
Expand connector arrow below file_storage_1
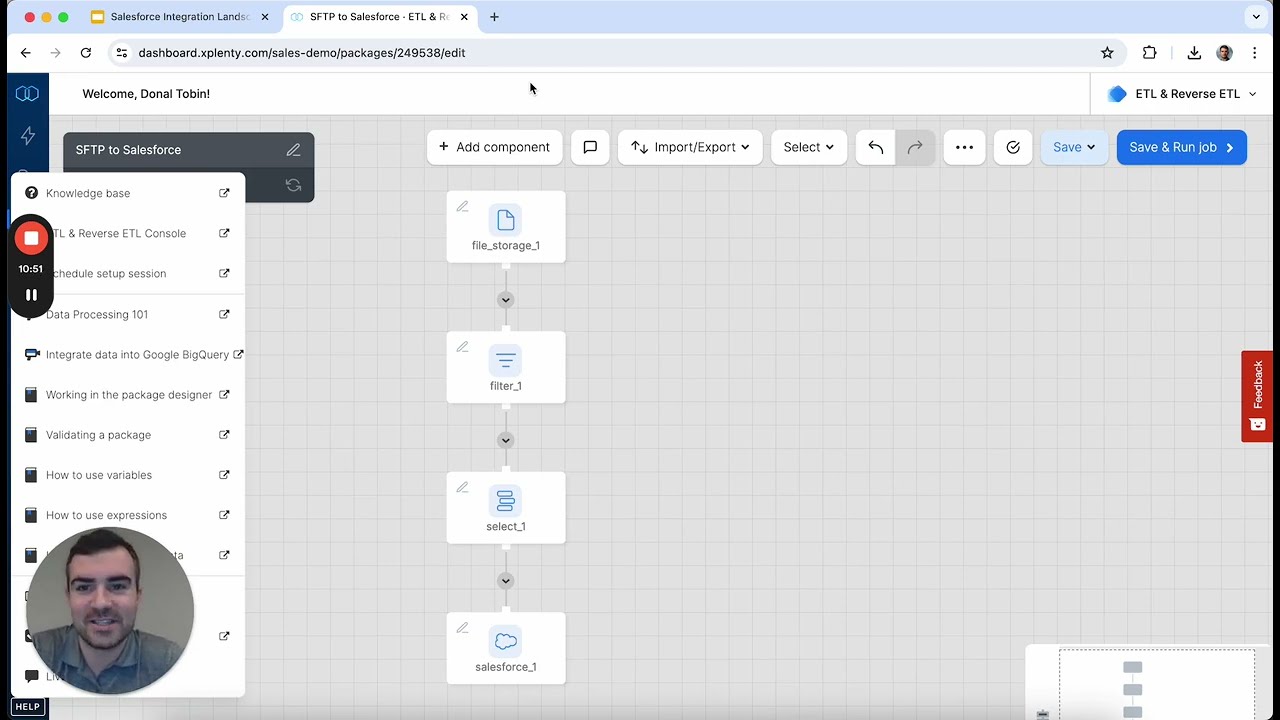click(506, 300)
